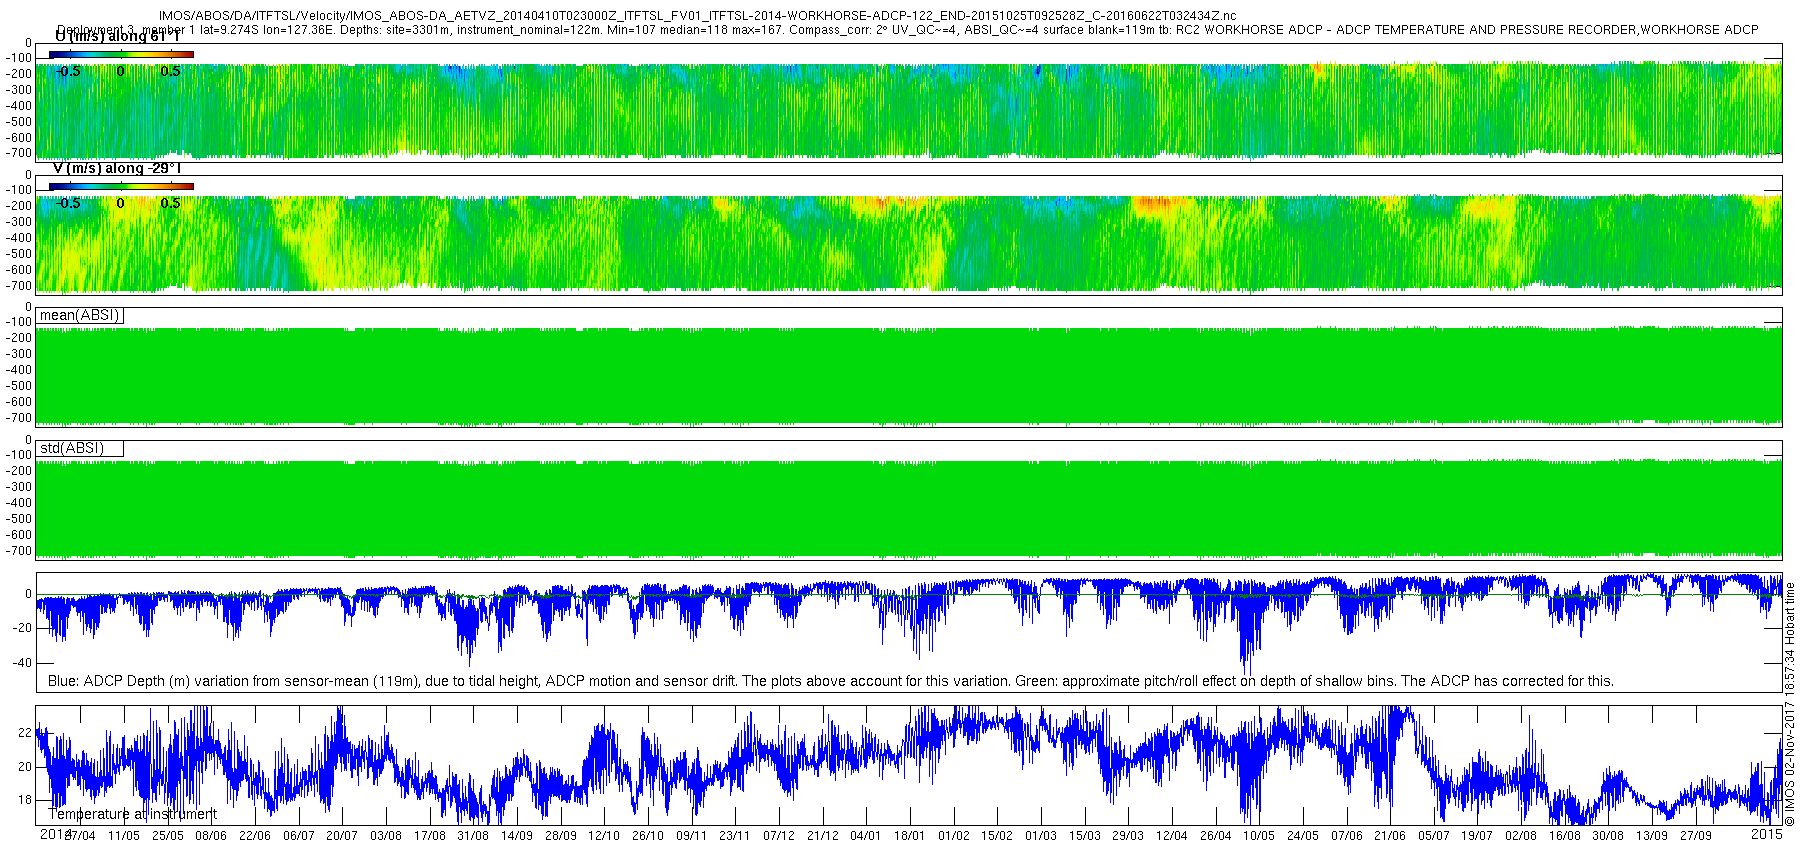1800x850 pixels.
Task: Click the "0.5" colorbar label in V panel
Action: (x=171, y=203)
